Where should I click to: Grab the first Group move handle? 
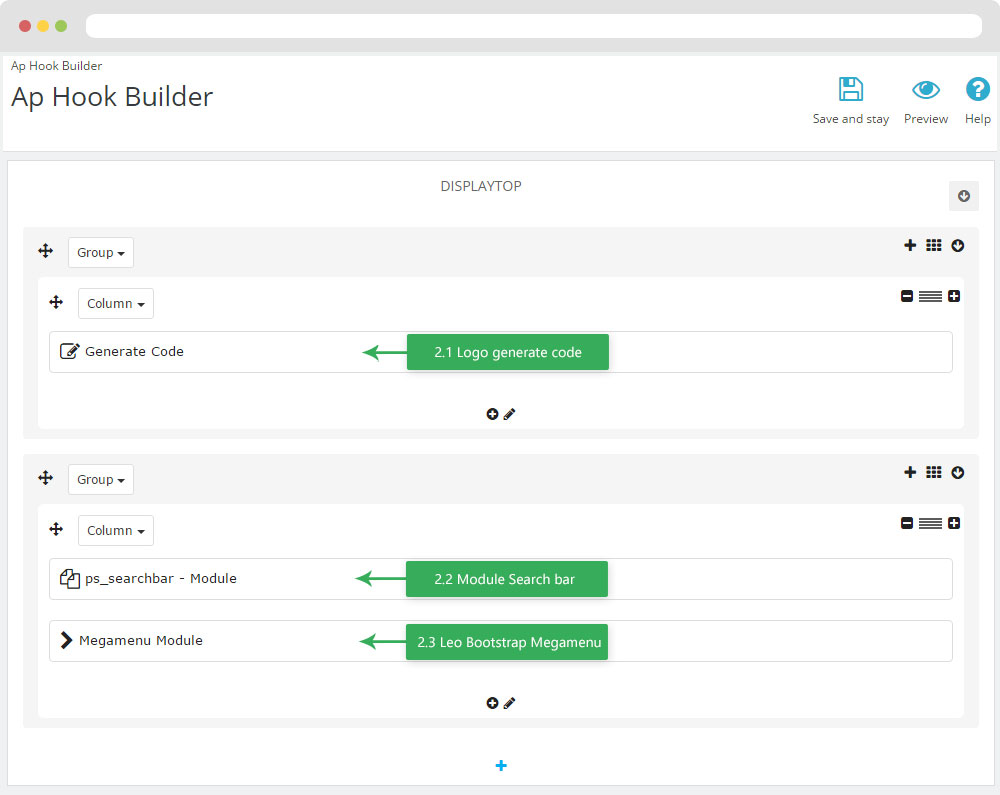coord(45,251)
